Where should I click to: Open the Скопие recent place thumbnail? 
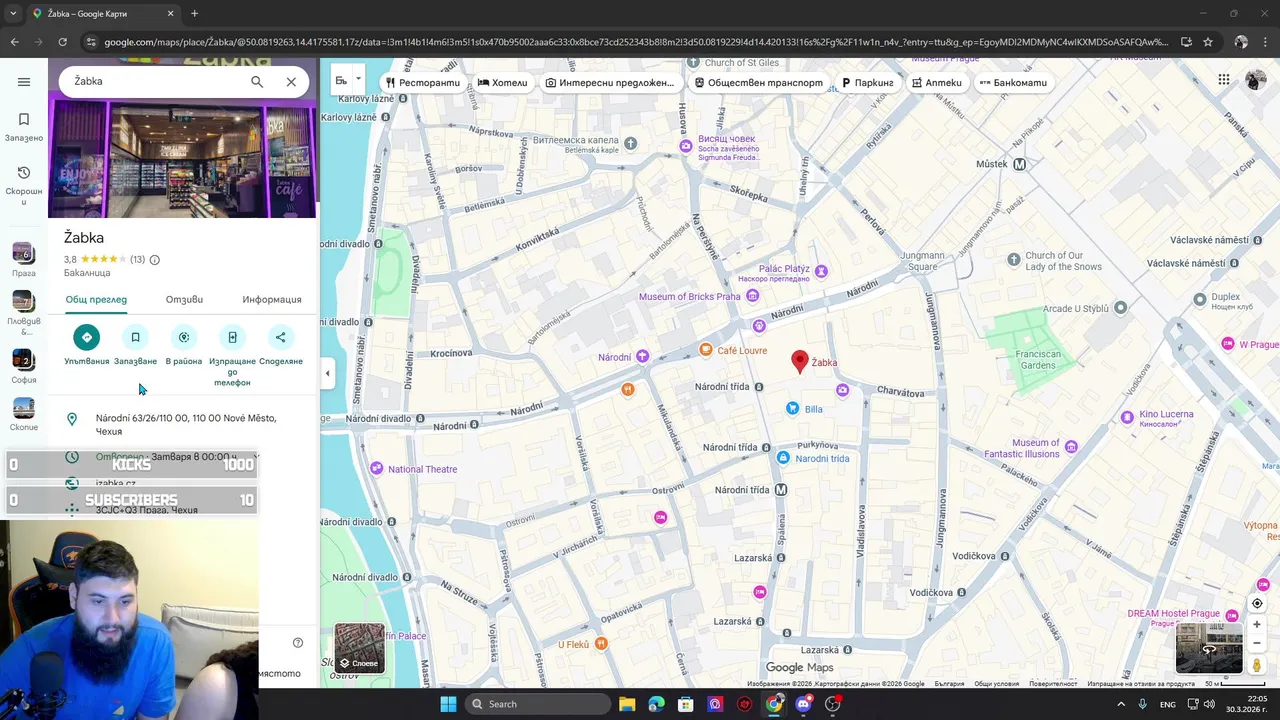pos(23,408)
